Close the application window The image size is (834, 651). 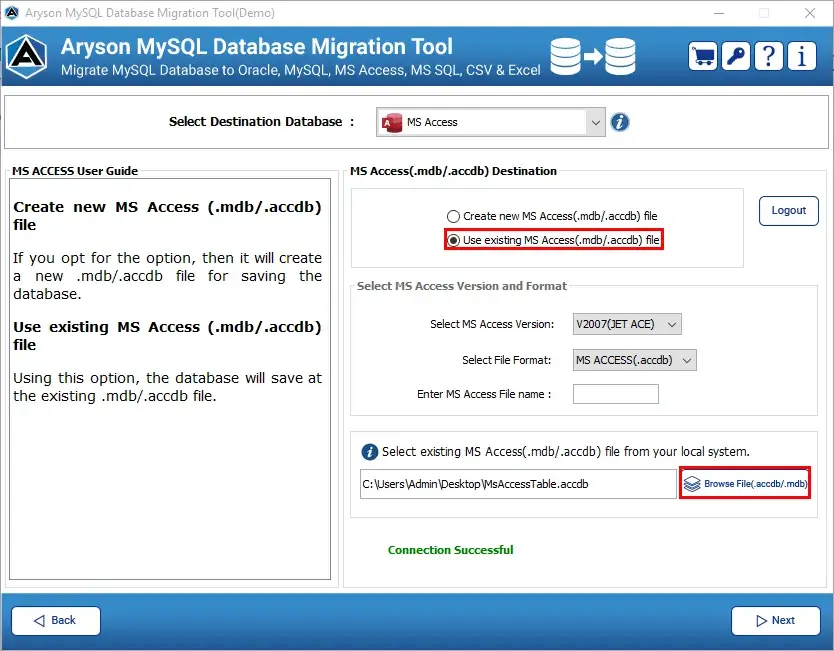coord(810,13)
